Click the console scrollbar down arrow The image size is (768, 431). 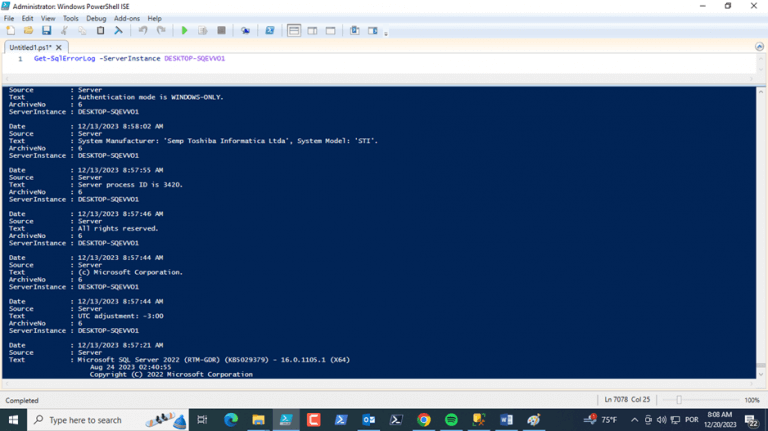tap(761, 375)
